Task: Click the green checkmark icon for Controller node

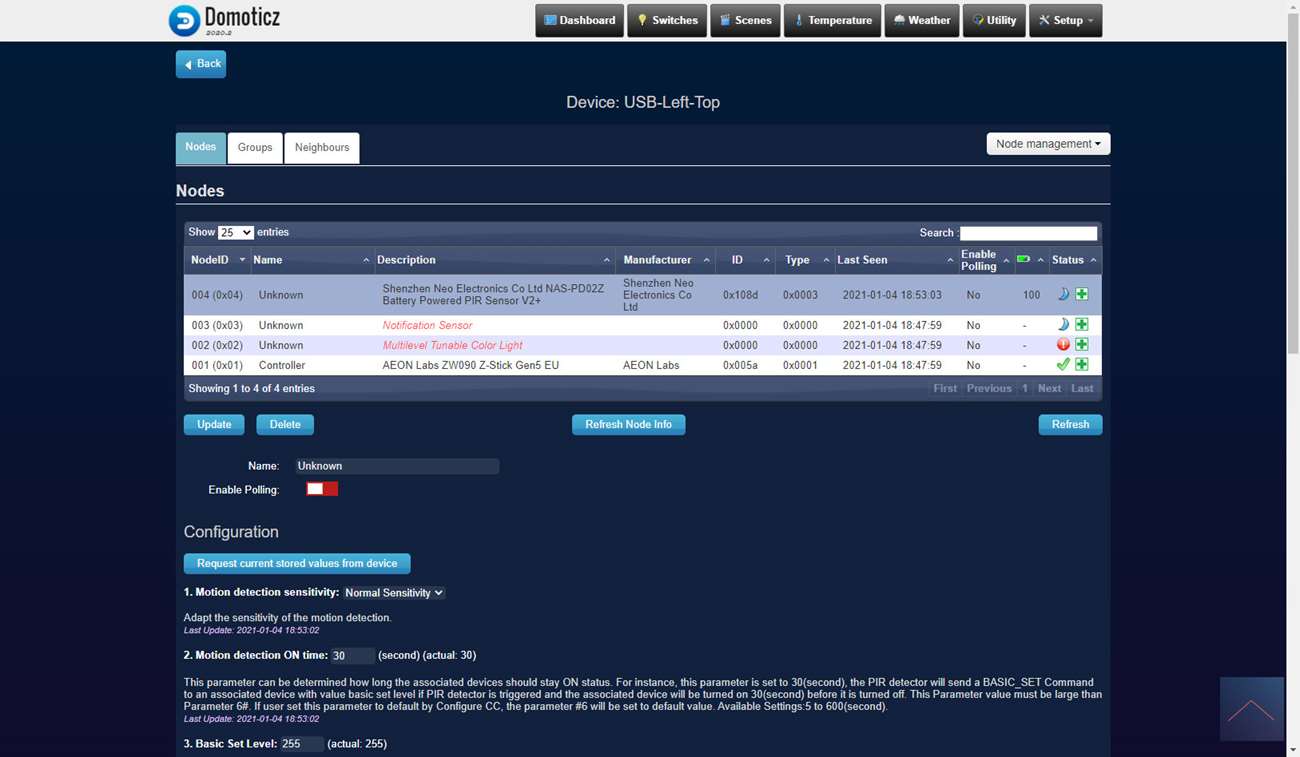Action: (x=1063, y=365)
